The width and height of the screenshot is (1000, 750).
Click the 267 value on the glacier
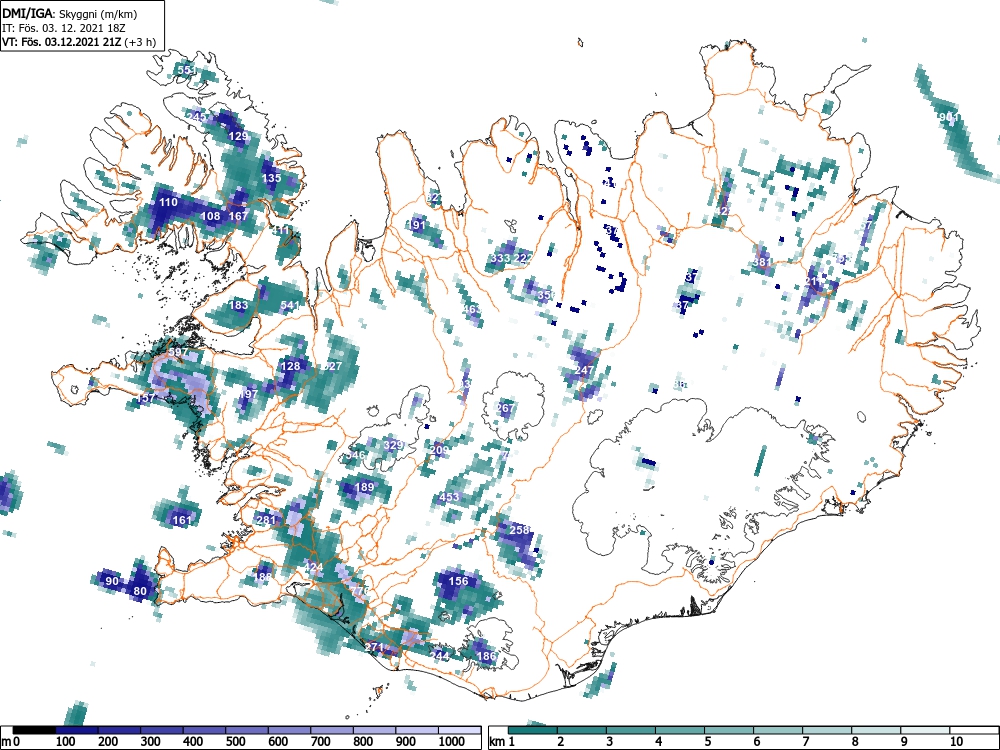click(x=504, y=408)
